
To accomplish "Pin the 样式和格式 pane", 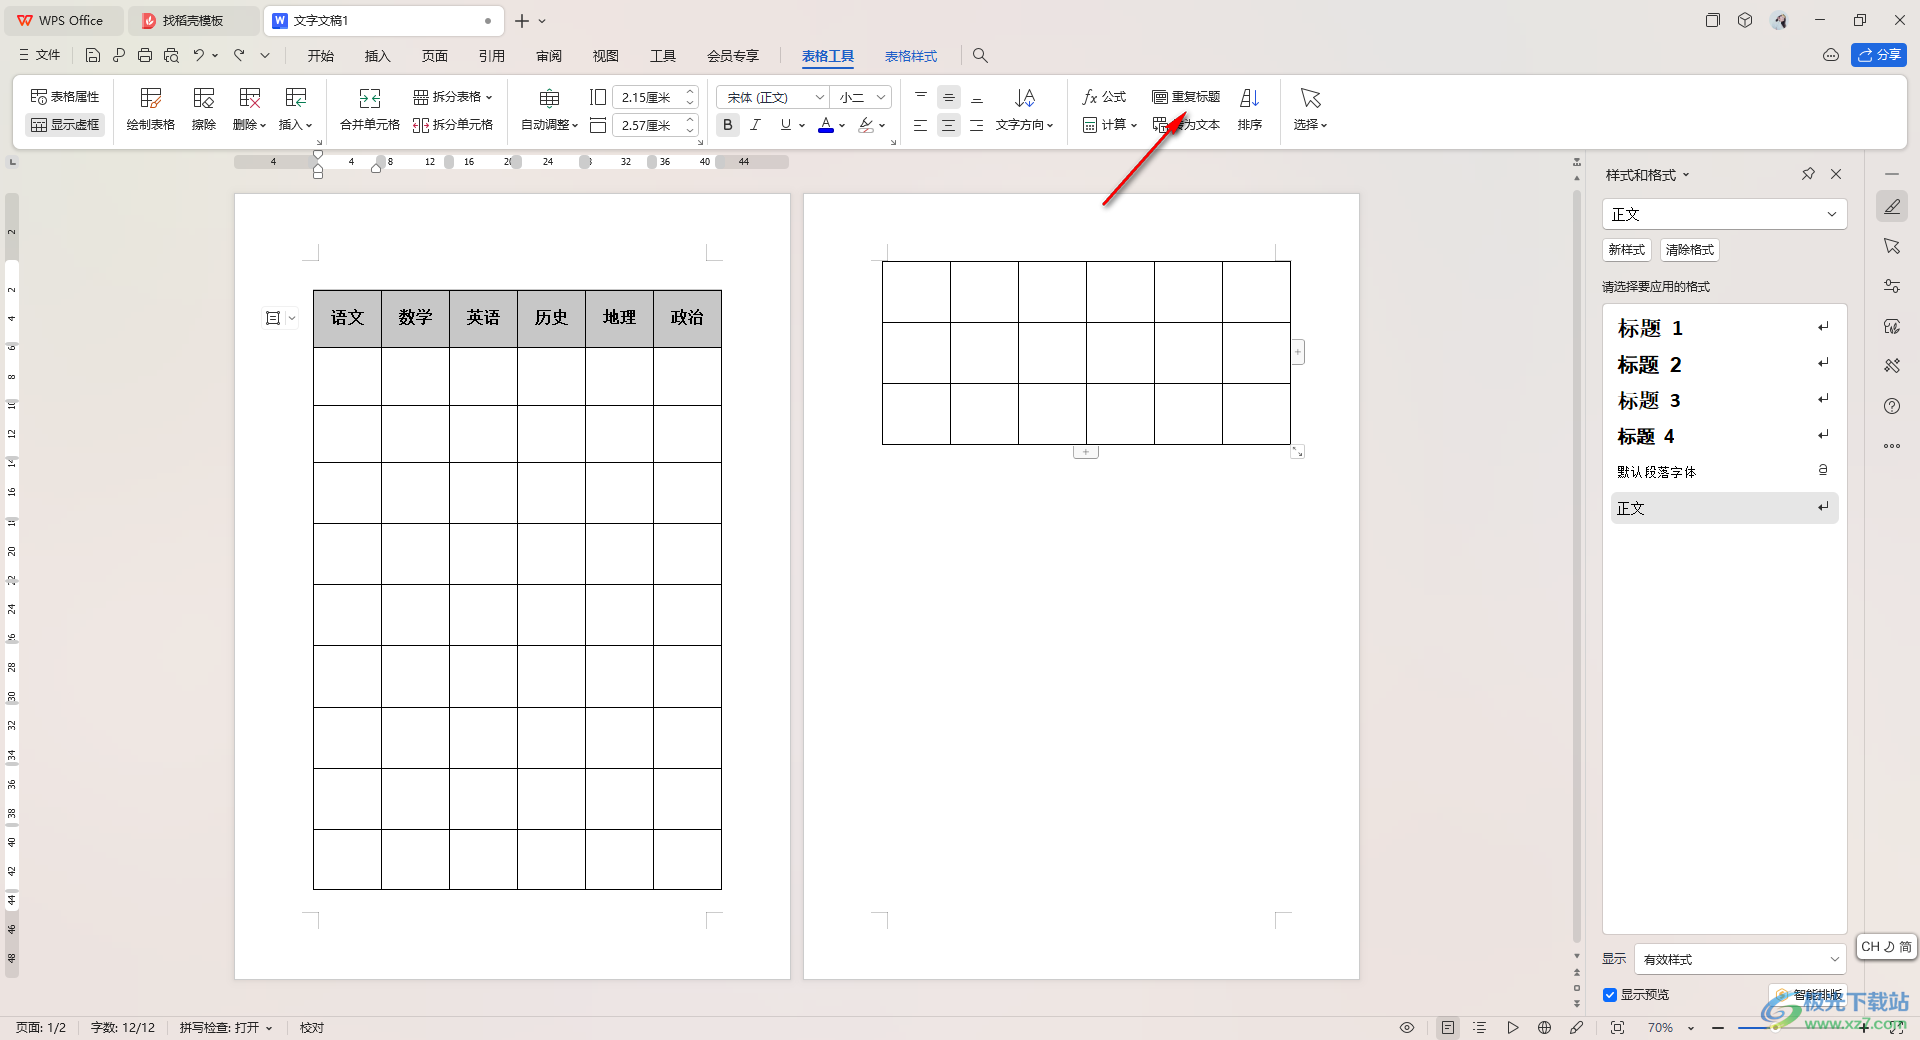I will [1808, 174].
